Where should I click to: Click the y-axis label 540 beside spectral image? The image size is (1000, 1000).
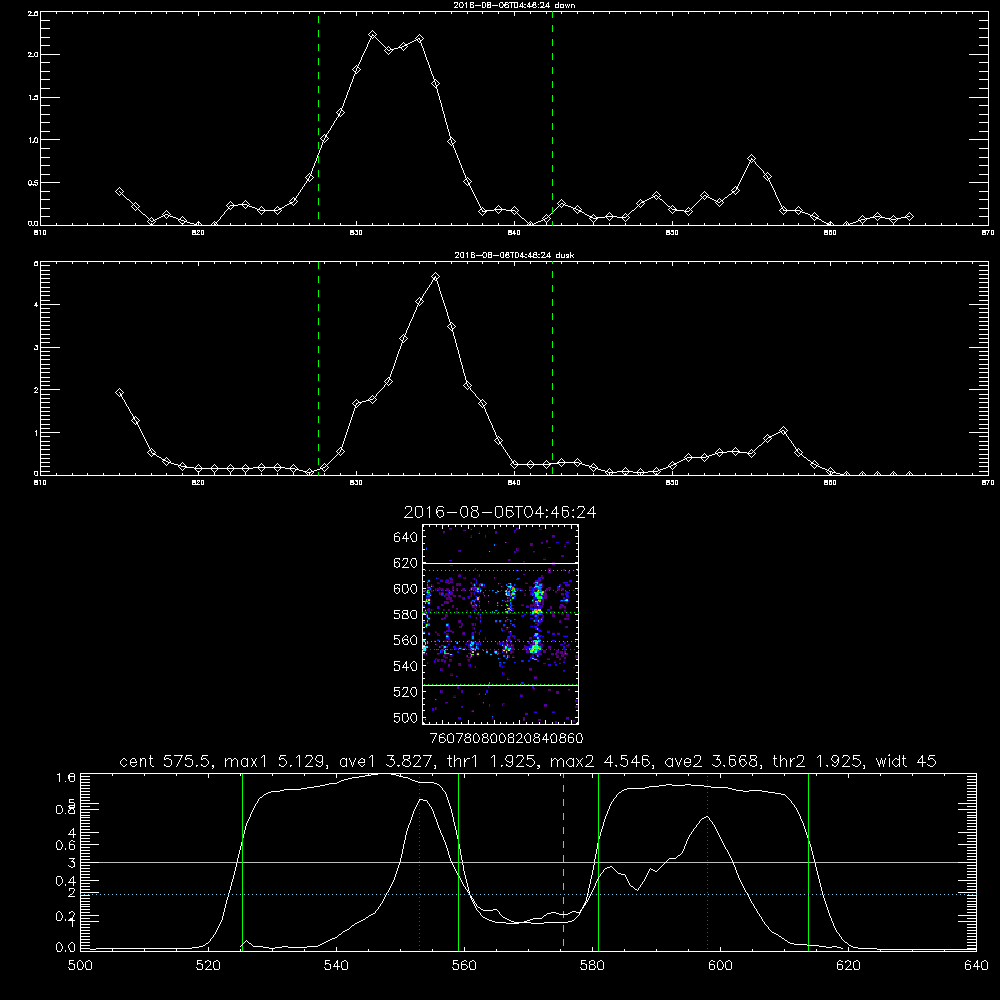click(406, 666)
